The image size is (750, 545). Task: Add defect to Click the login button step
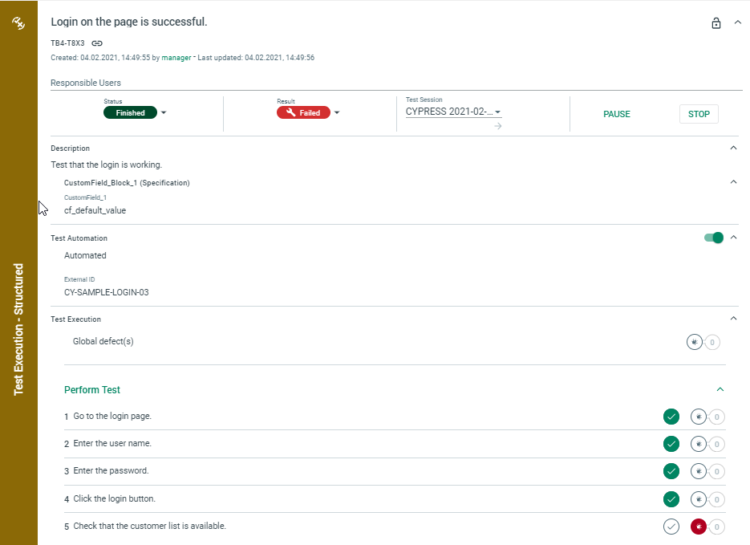point(698,500)
